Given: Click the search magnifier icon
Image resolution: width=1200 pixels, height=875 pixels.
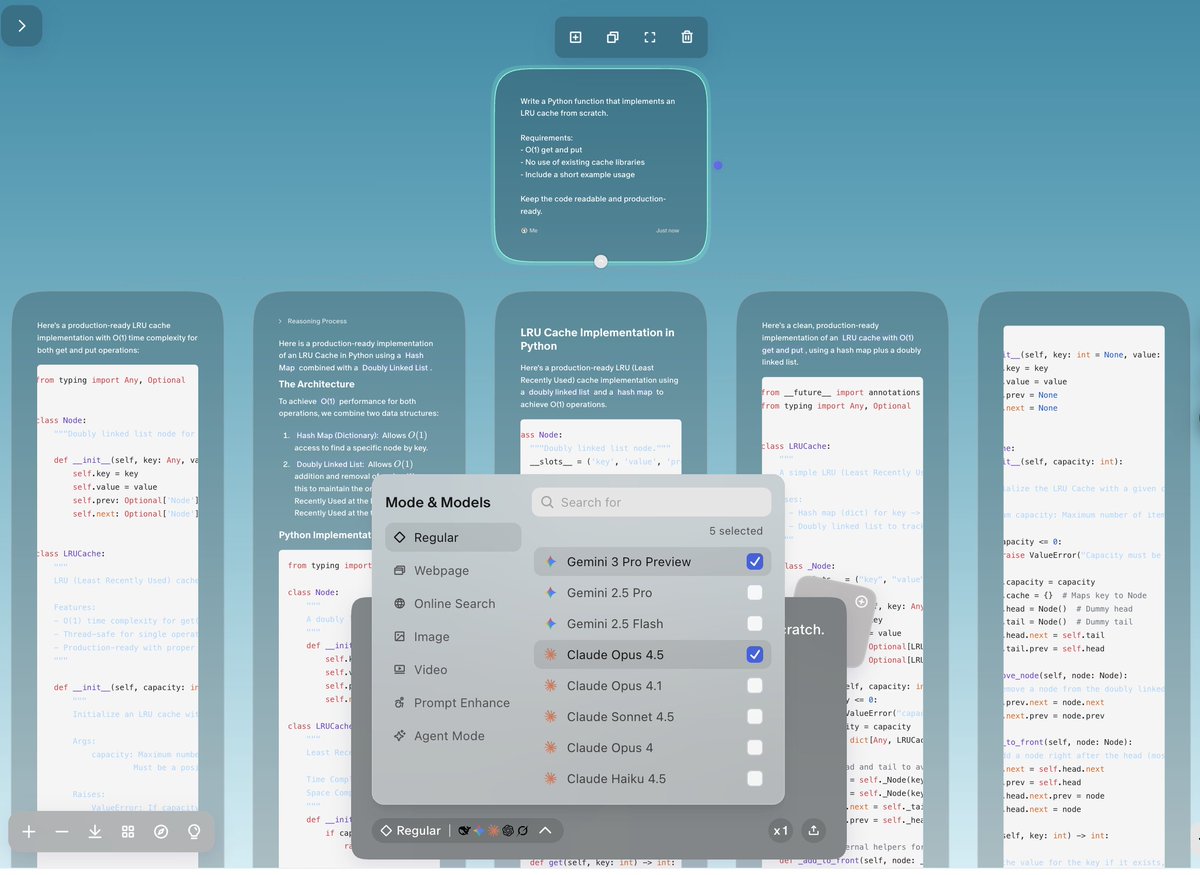Looking at the screenshot, I should [548, 502].
